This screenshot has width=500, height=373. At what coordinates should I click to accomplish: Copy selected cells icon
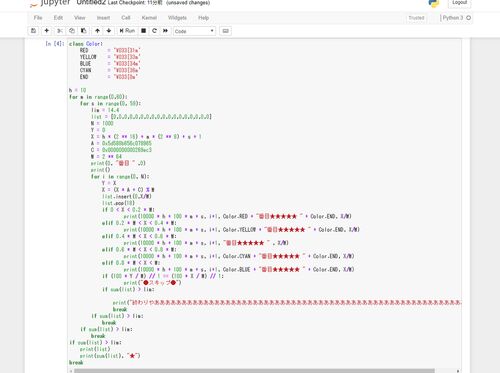pos(72,31)
